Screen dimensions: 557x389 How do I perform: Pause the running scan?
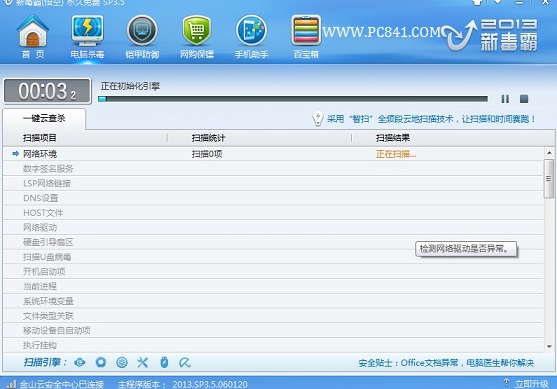(x=505, y=99)
